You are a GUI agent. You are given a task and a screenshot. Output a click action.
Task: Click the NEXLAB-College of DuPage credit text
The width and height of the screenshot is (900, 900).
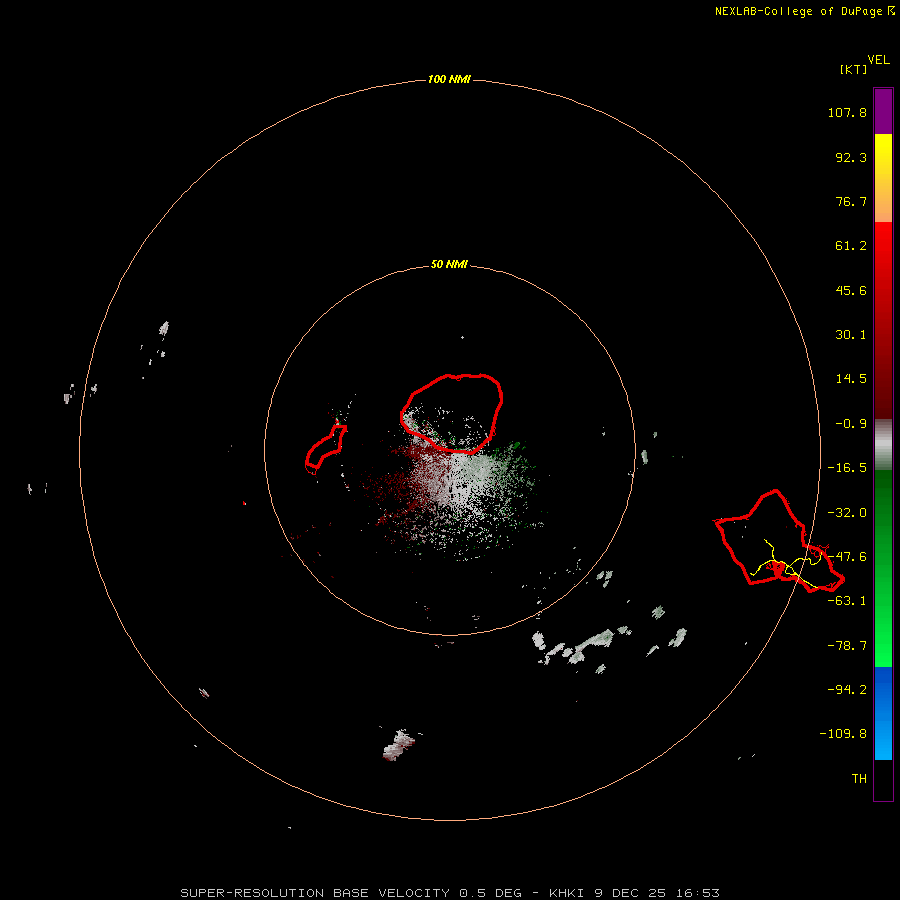[x=805, y=11]
